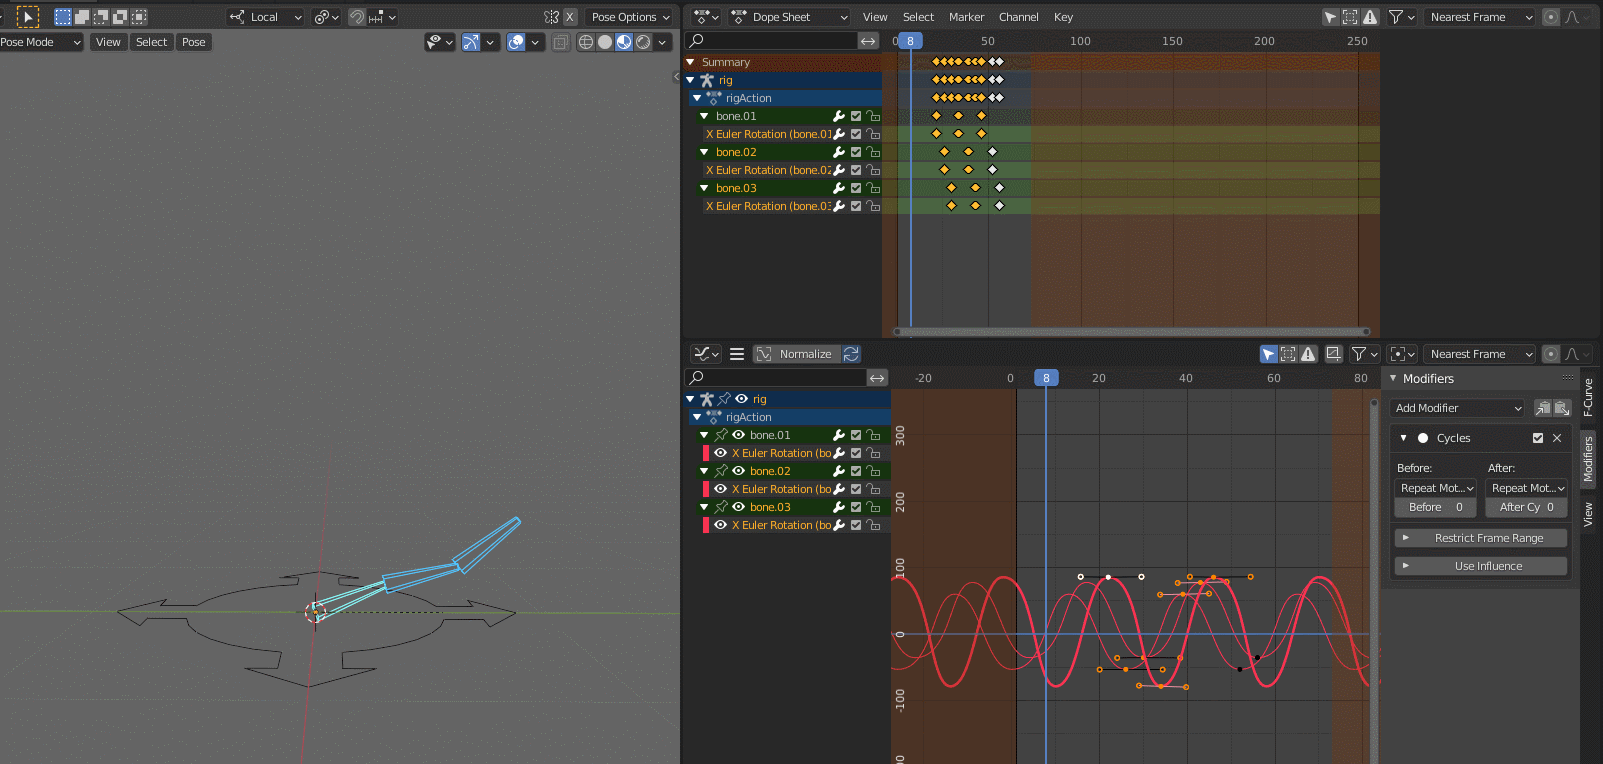Image resolution: width=1603 pixels, height=764 pixels.
Task: Toggle X-Ray display in the 3D viewport
Action: pos(560,42)
